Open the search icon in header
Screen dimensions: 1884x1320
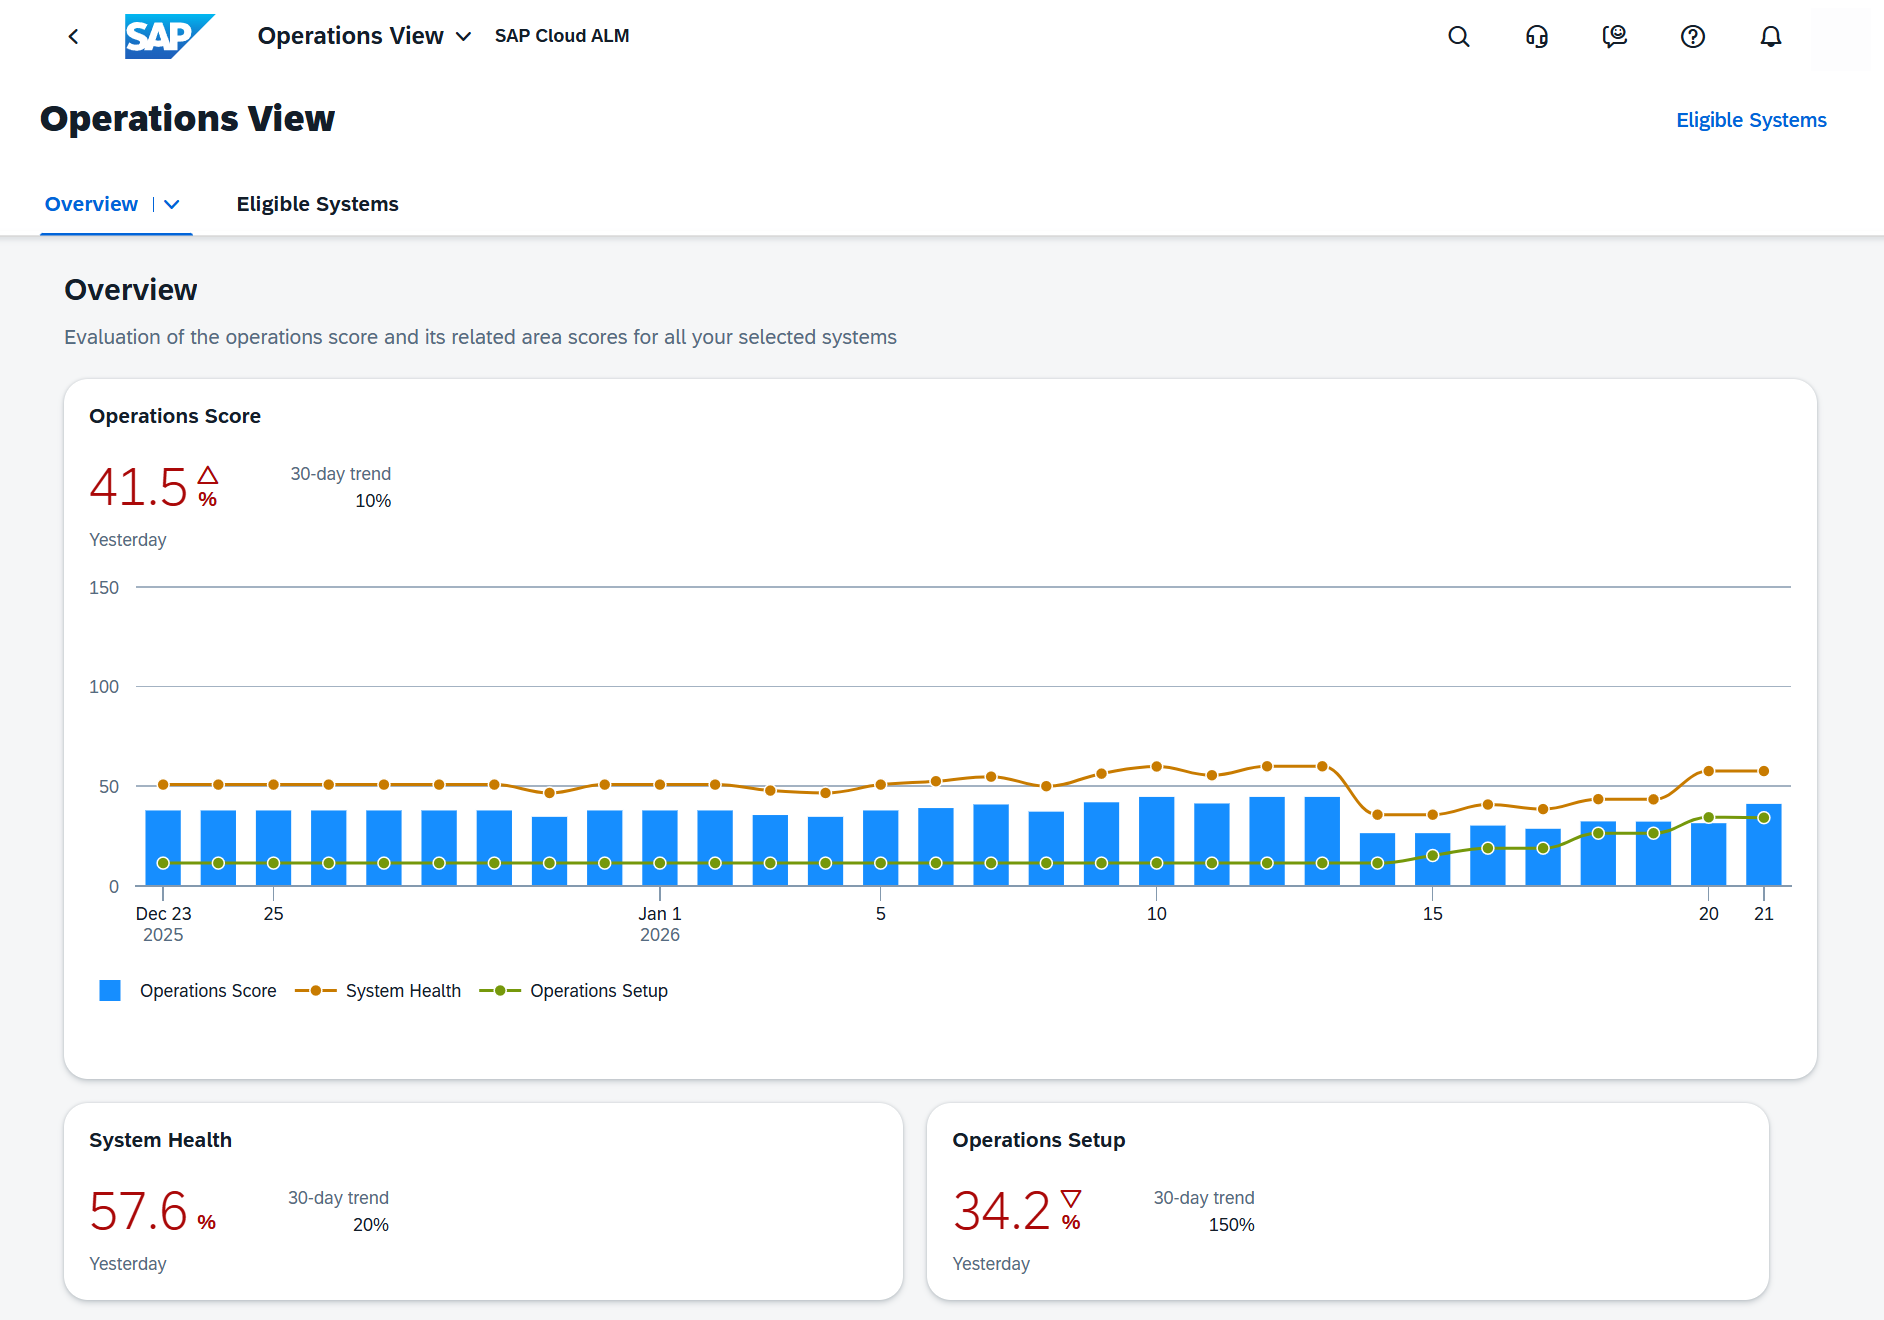(1458, 37)
